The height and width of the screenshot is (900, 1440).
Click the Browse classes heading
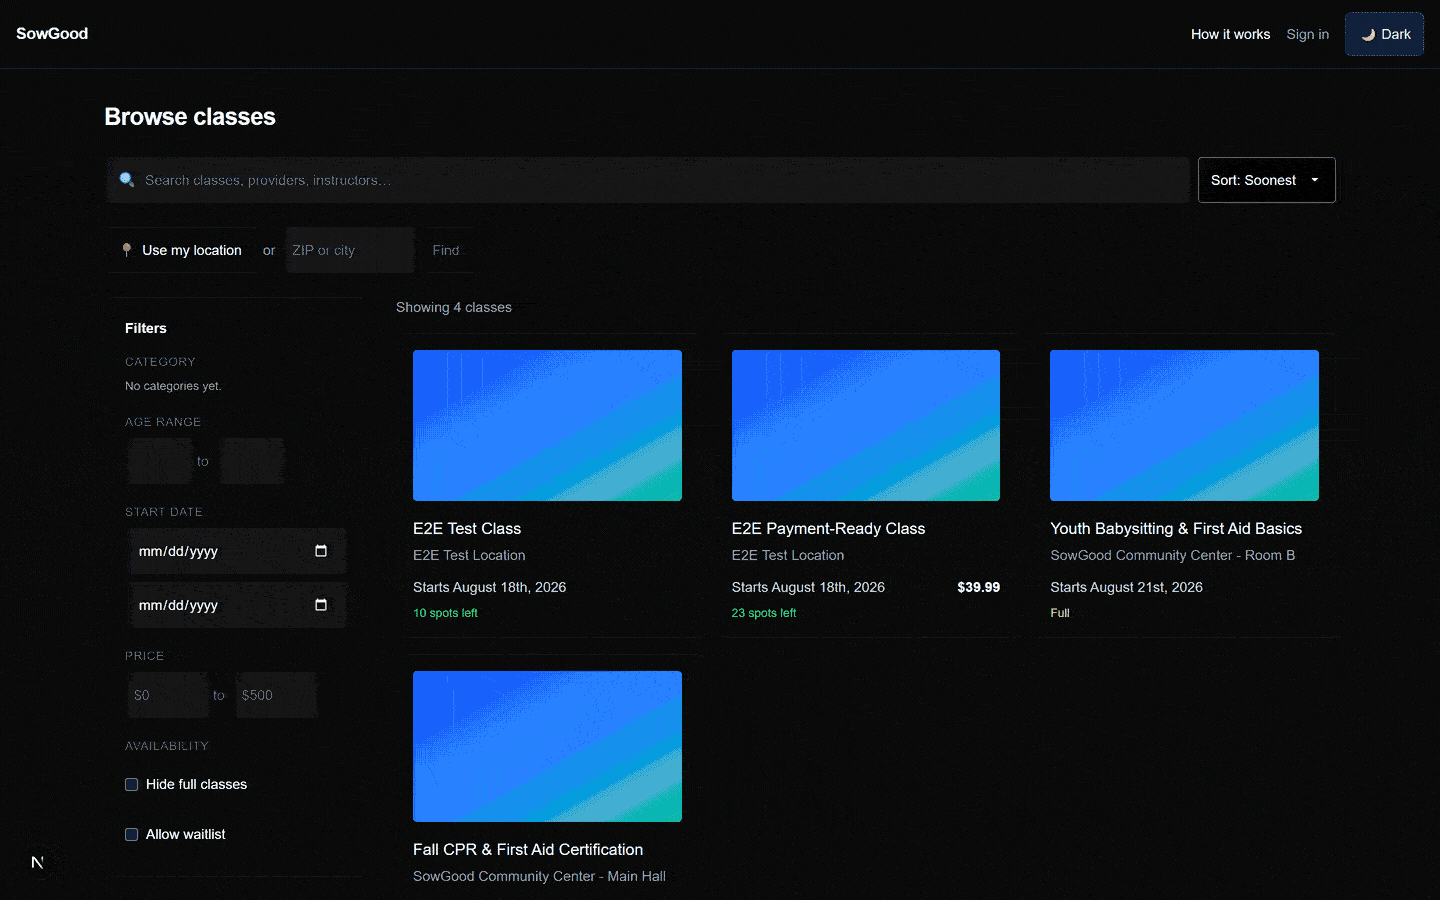190,117
